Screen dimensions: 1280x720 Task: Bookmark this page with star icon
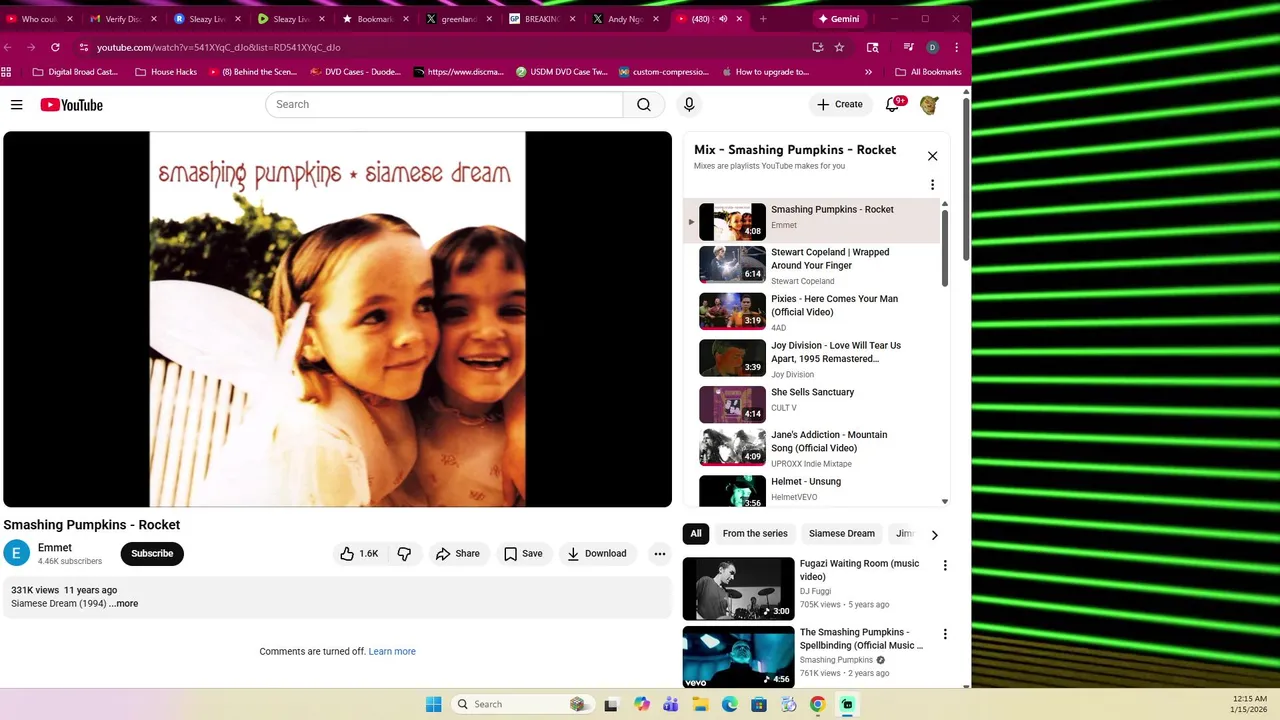tap(839, 47)
